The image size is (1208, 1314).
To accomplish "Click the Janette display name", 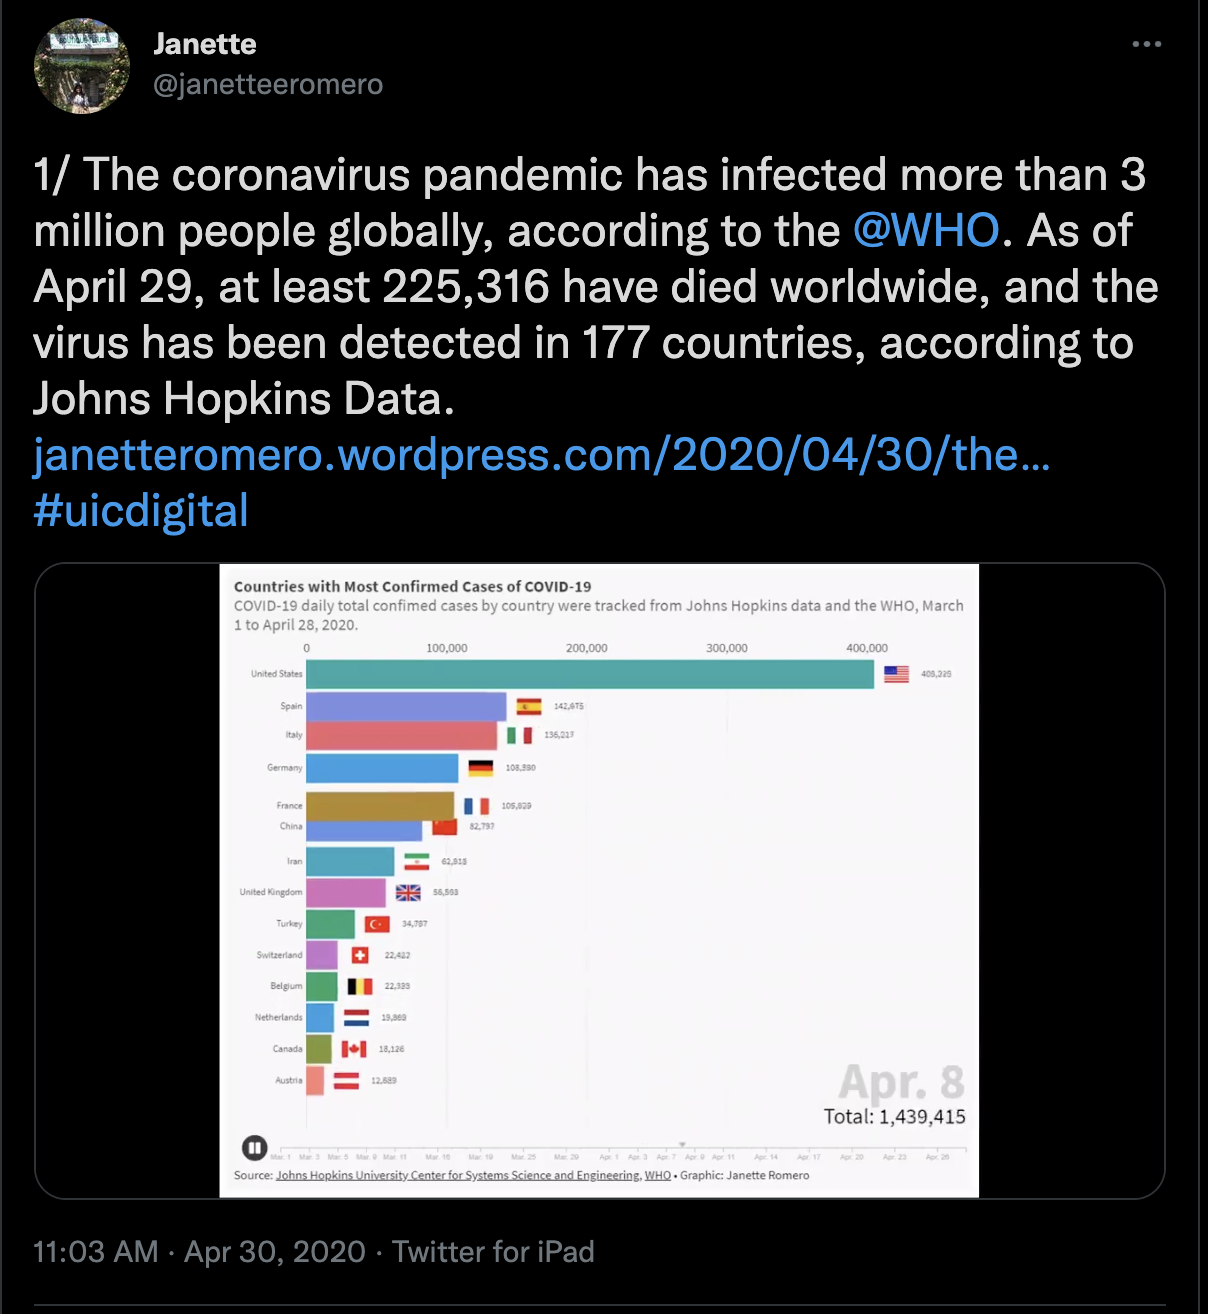I will 205,44.
